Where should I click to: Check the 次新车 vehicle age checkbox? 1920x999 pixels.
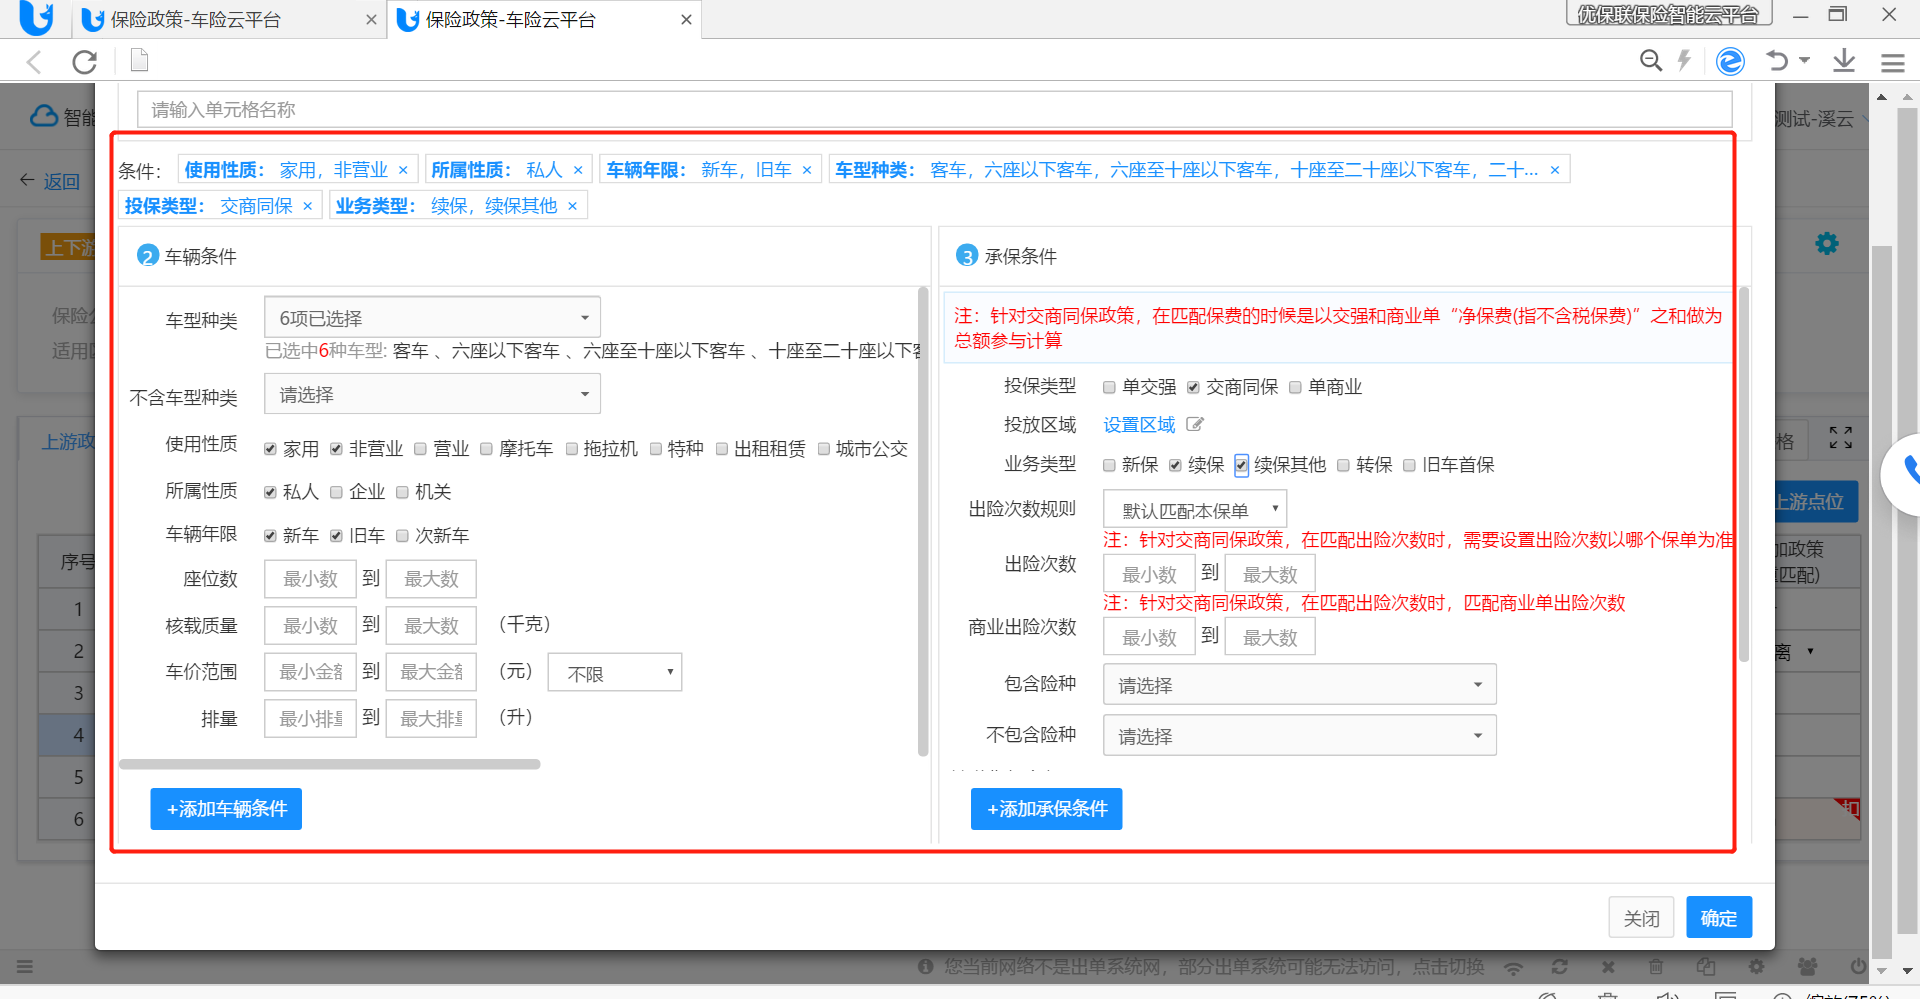(402, 536)
